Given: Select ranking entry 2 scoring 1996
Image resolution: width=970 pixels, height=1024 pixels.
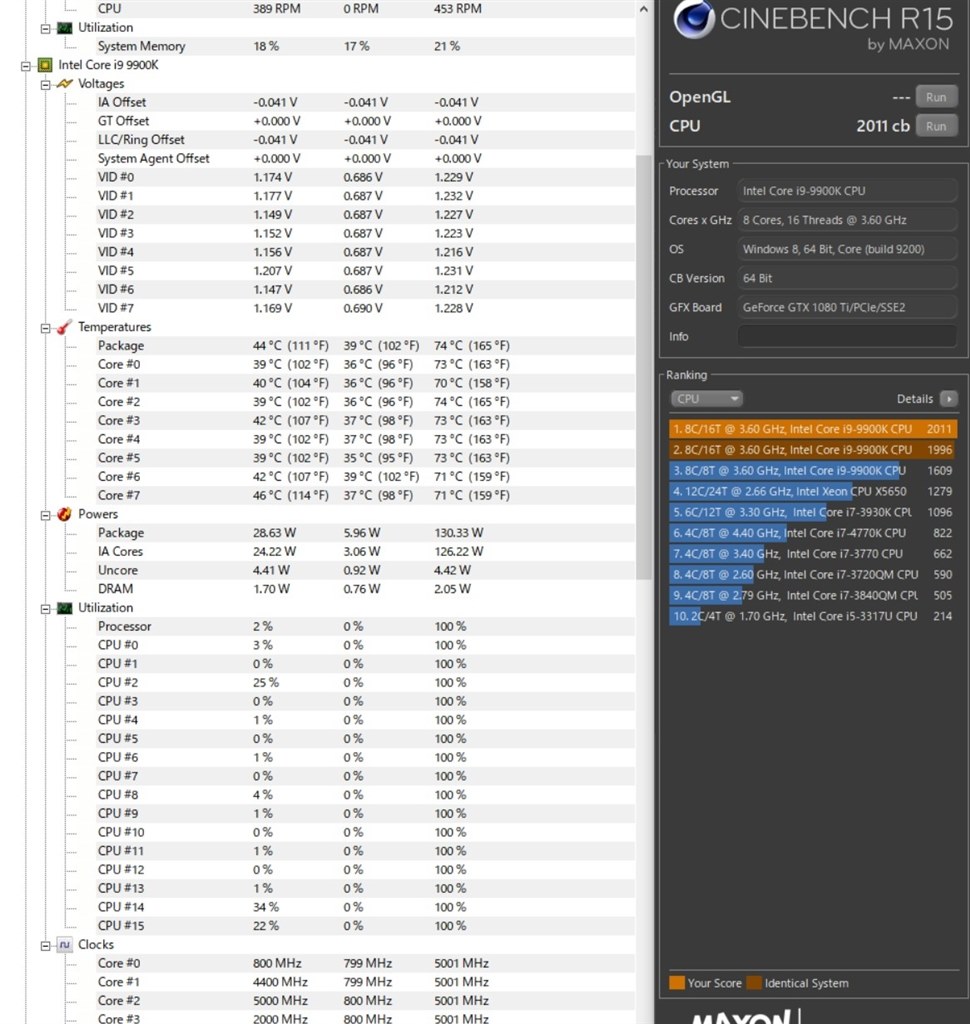Looking at the screenshot, I should point(813,450).
